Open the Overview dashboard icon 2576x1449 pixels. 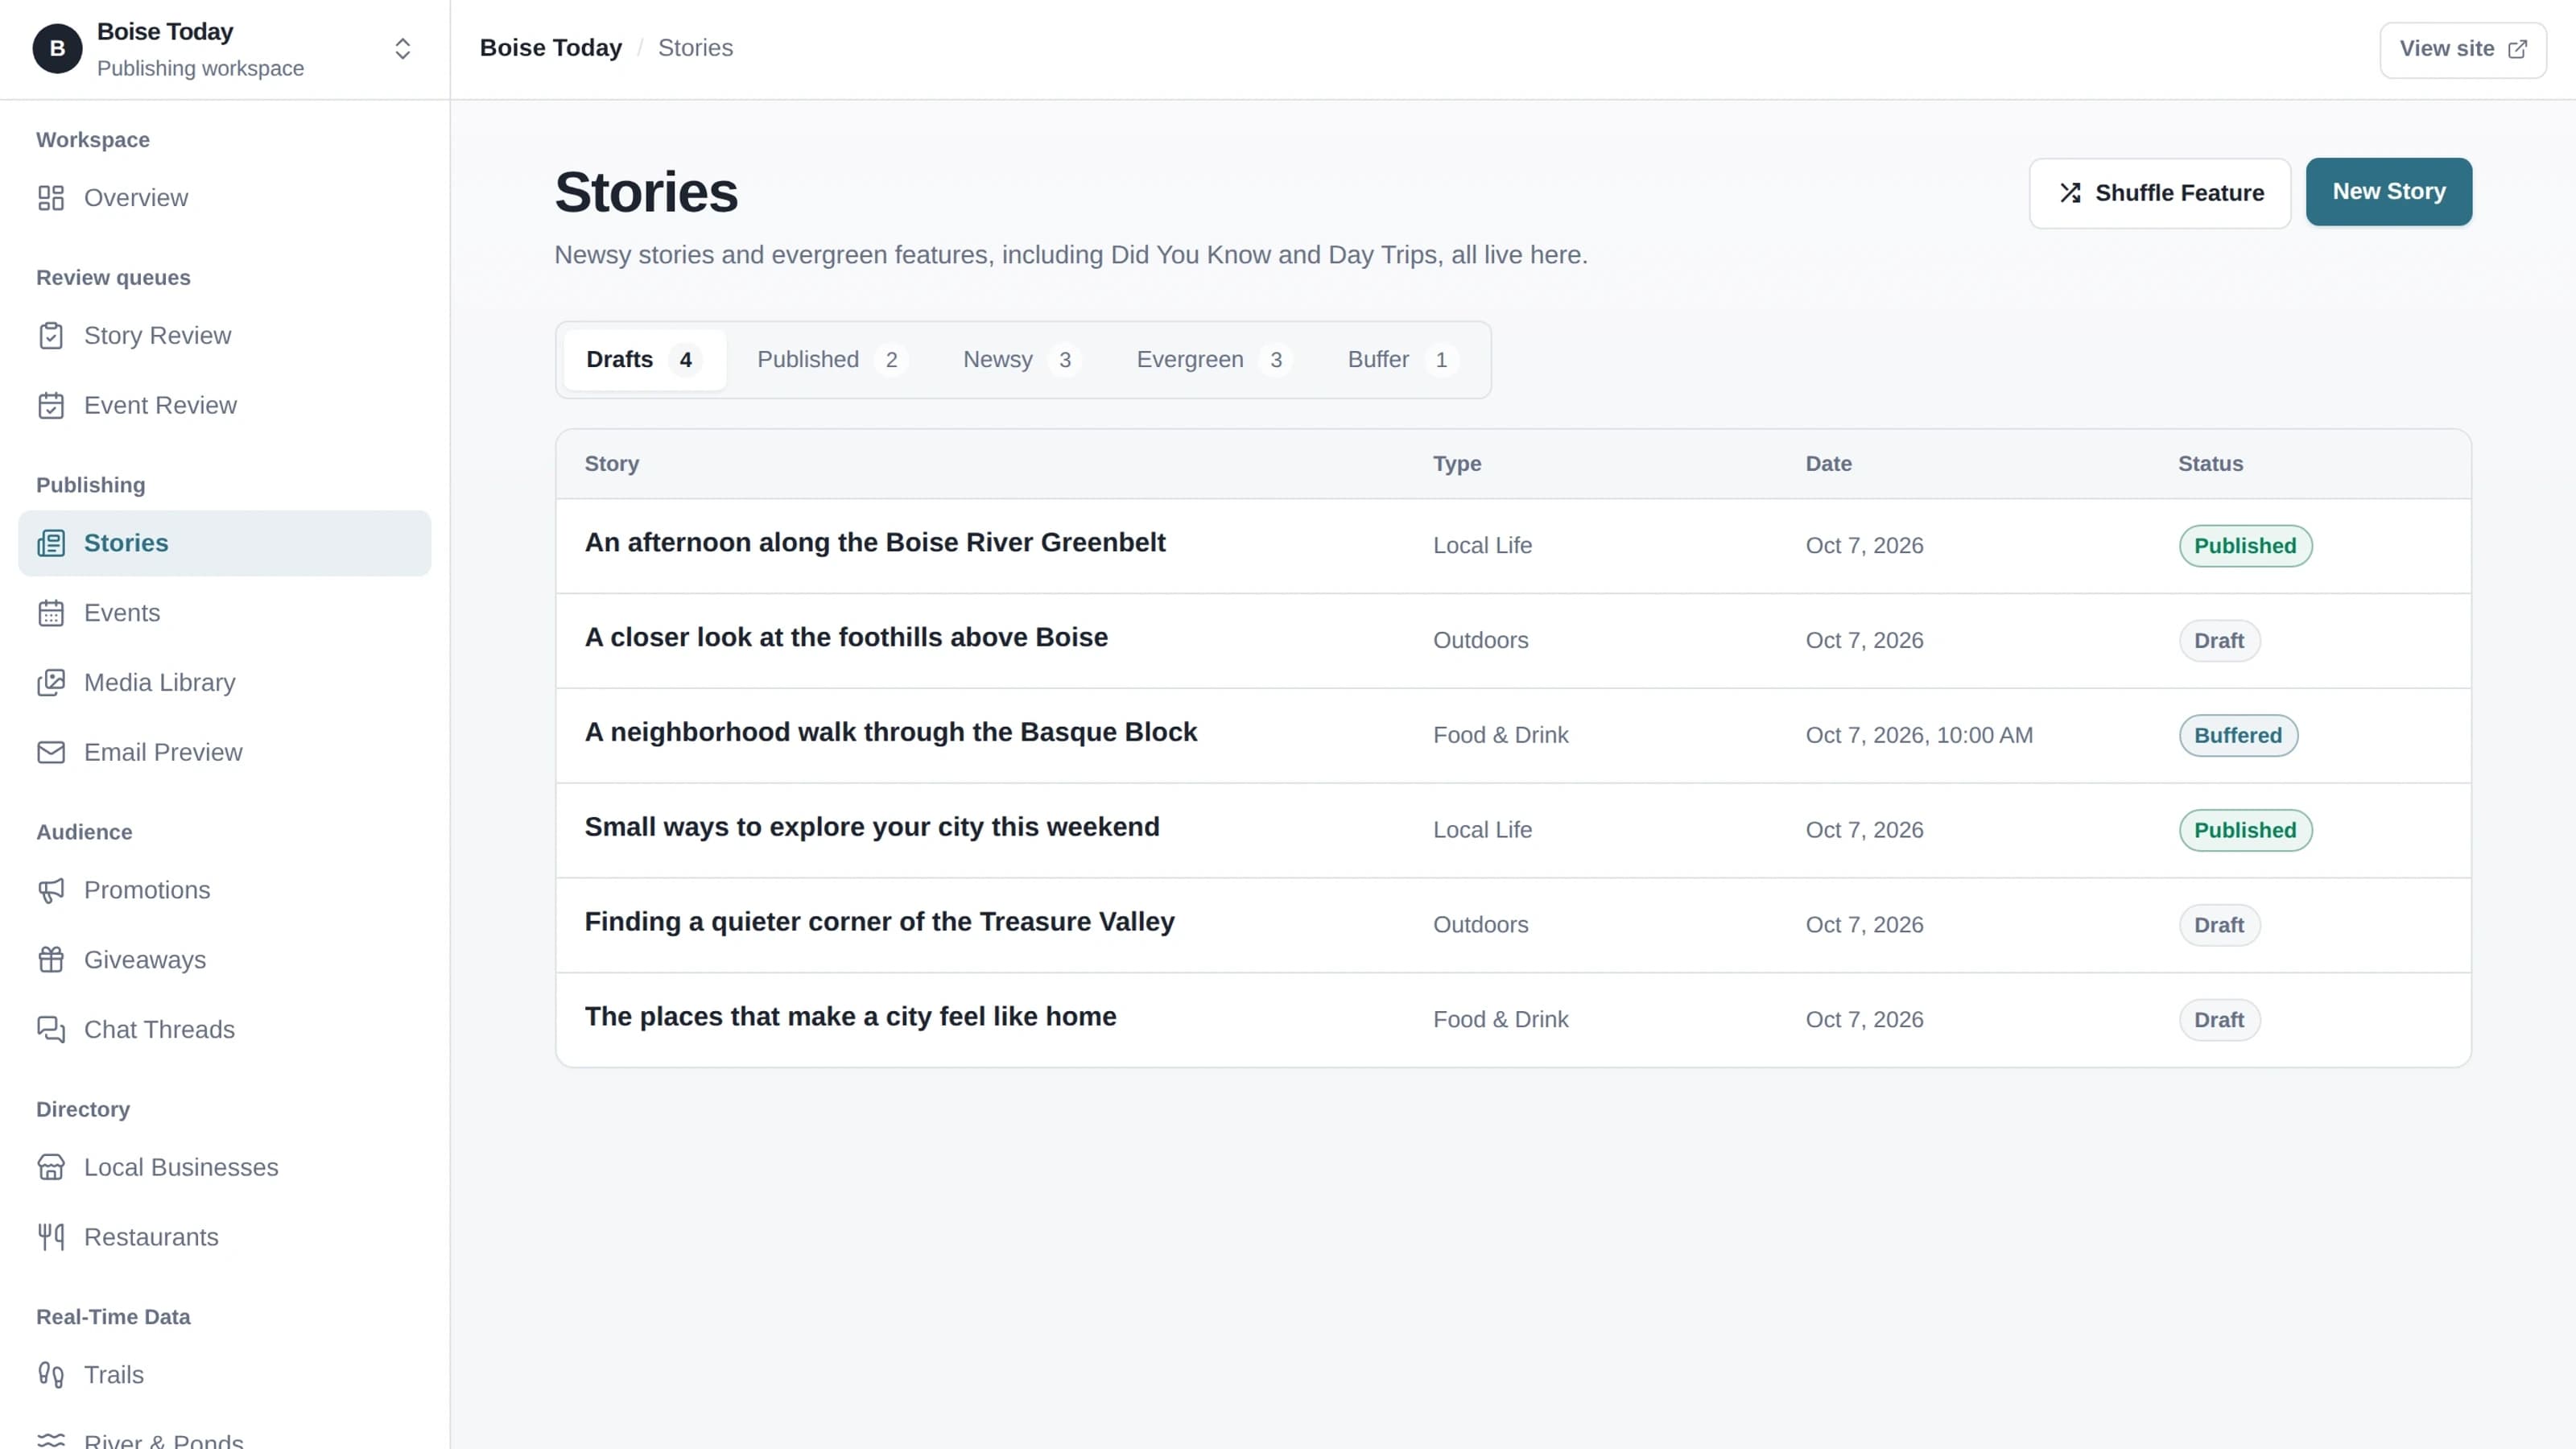pyautogui.click(x=51, y=198)
